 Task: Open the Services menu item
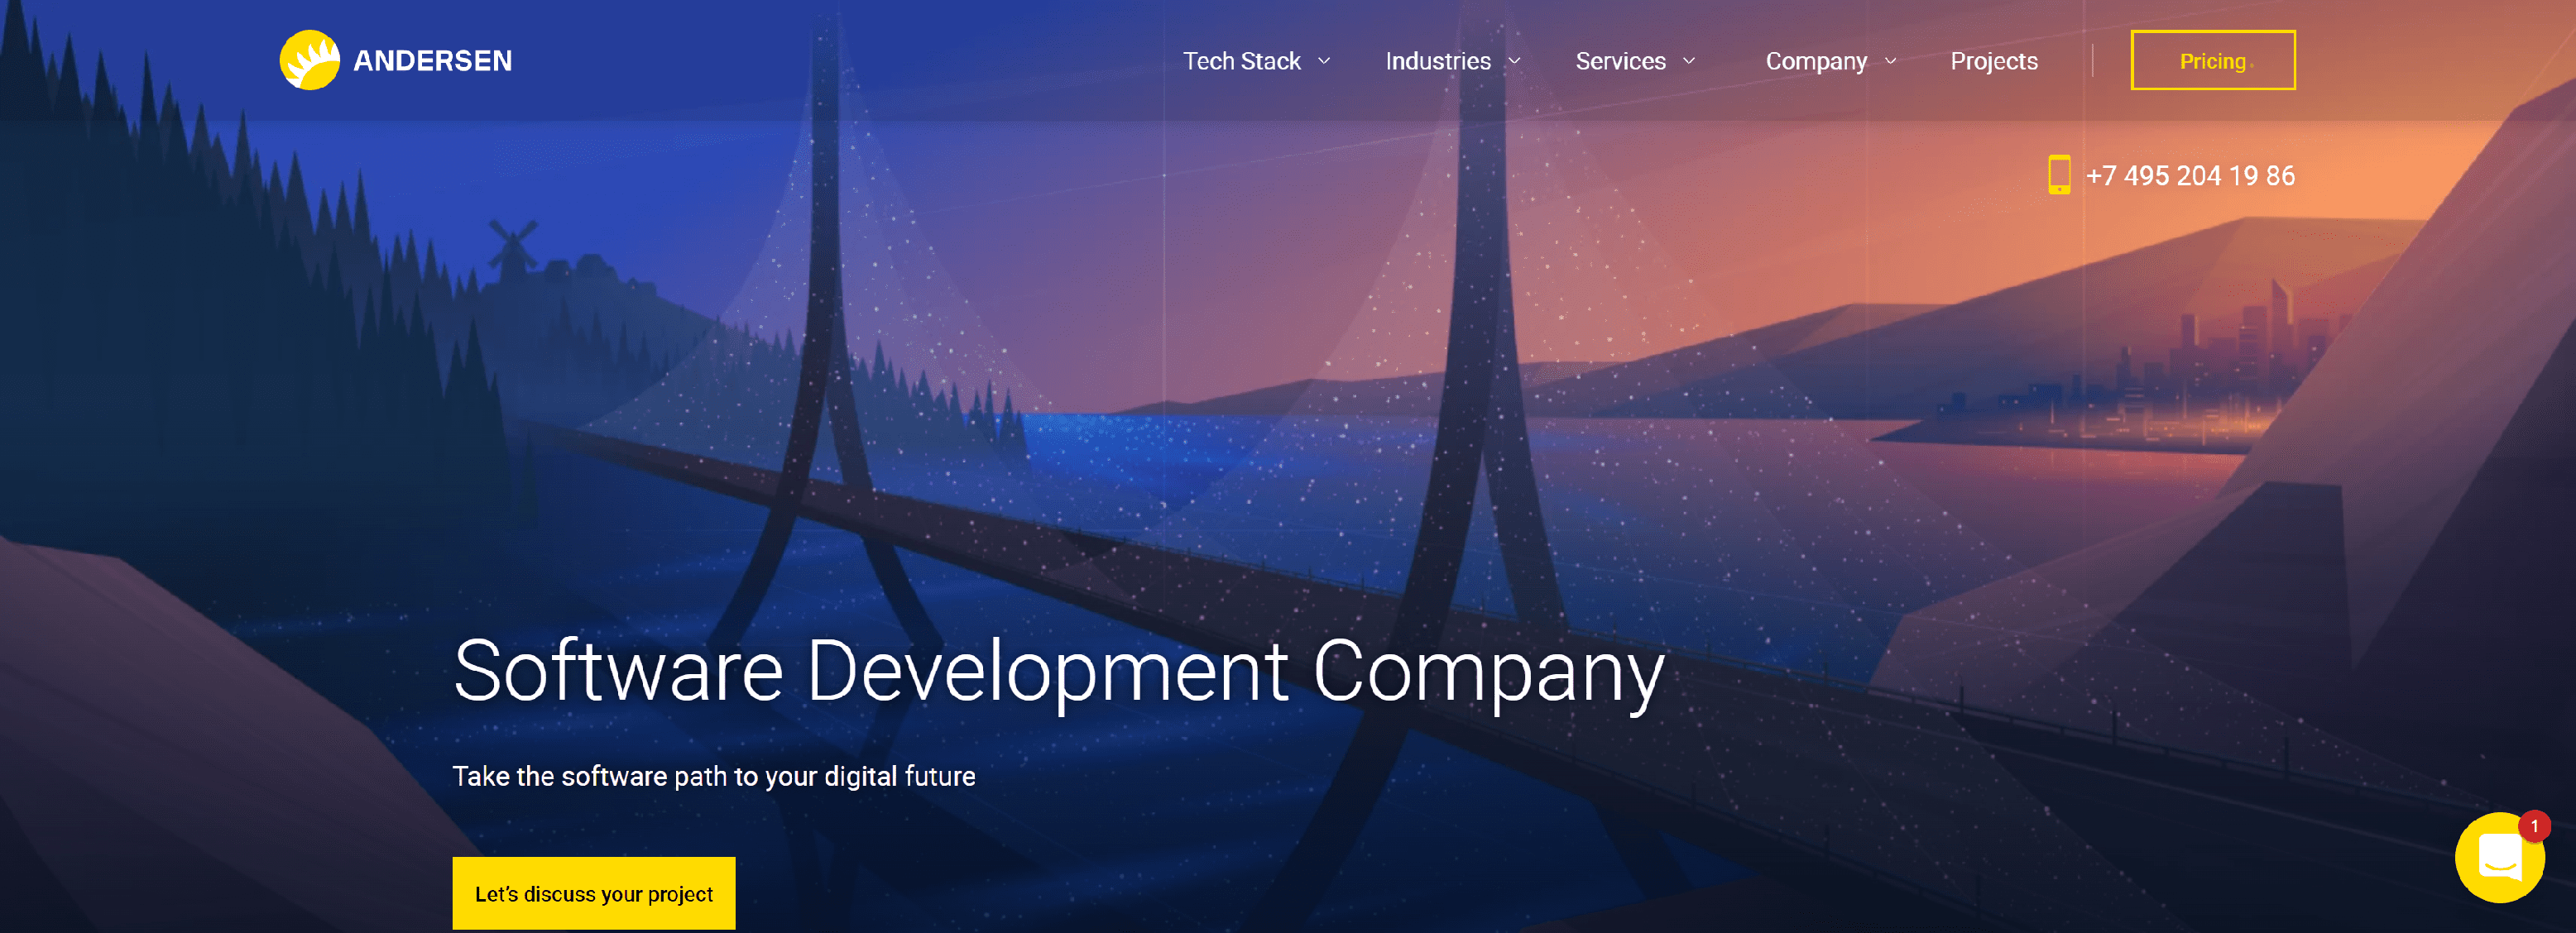(1620, 61)
